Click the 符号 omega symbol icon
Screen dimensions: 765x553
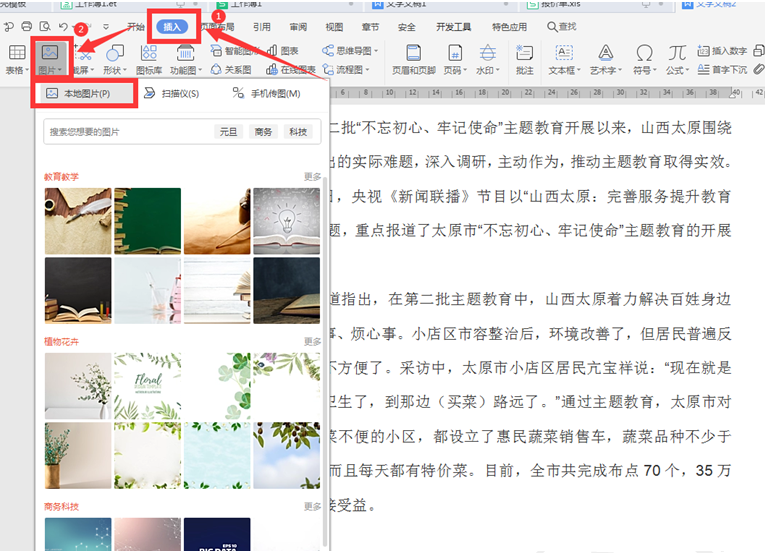(644, 53)
